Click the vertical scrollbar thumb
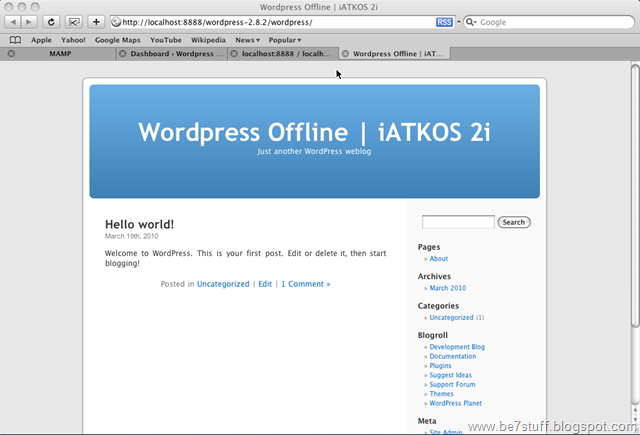The width and height of the screenshot is (640, 435). point(635,195)
